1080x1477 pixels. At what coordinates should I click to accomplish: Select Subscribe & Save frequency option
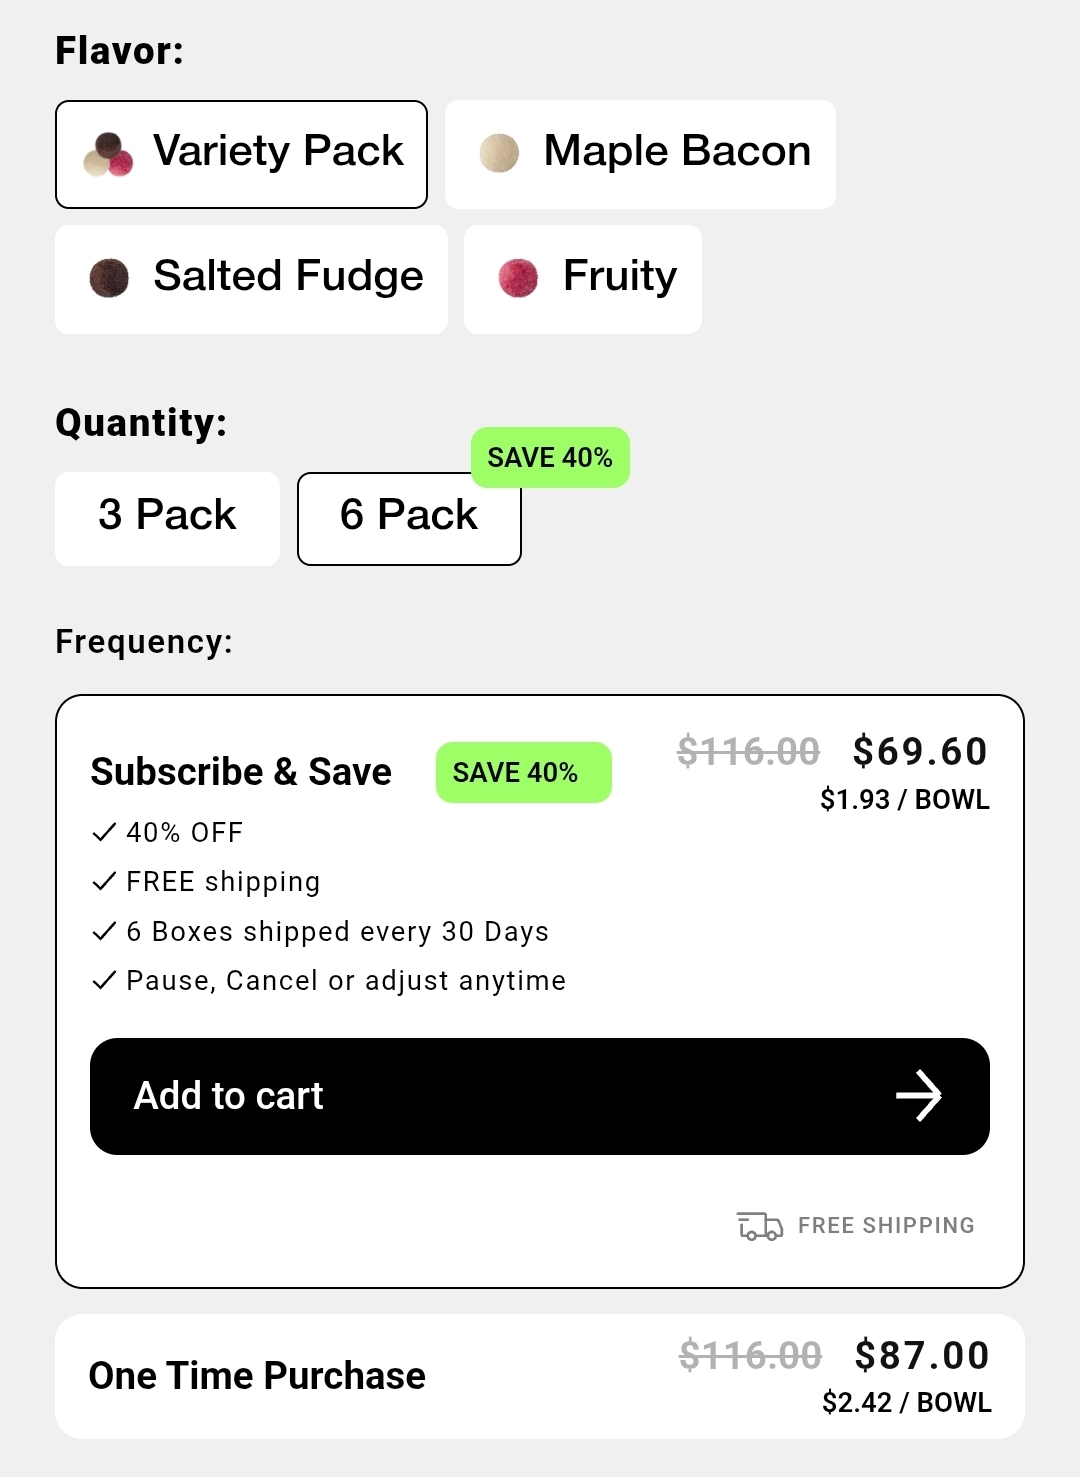(x=241, y=772)
